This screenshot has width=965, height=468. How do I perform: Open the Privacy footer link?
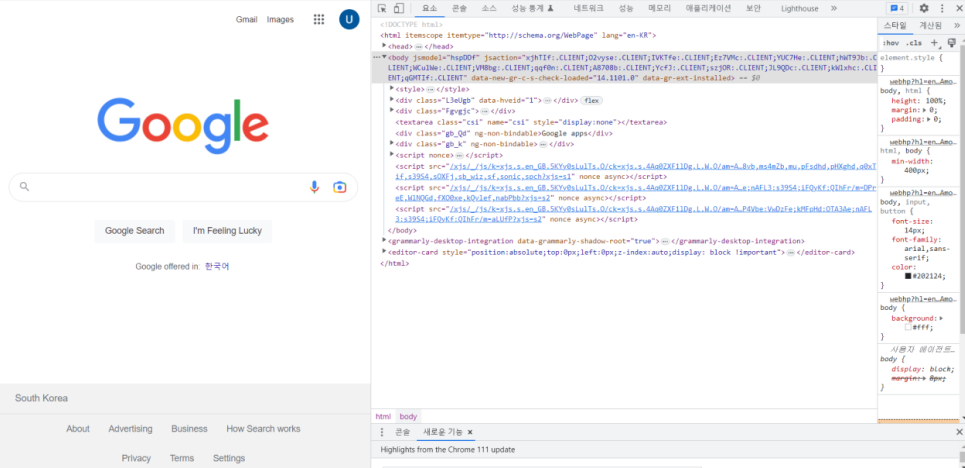click(x=136, y=458)
